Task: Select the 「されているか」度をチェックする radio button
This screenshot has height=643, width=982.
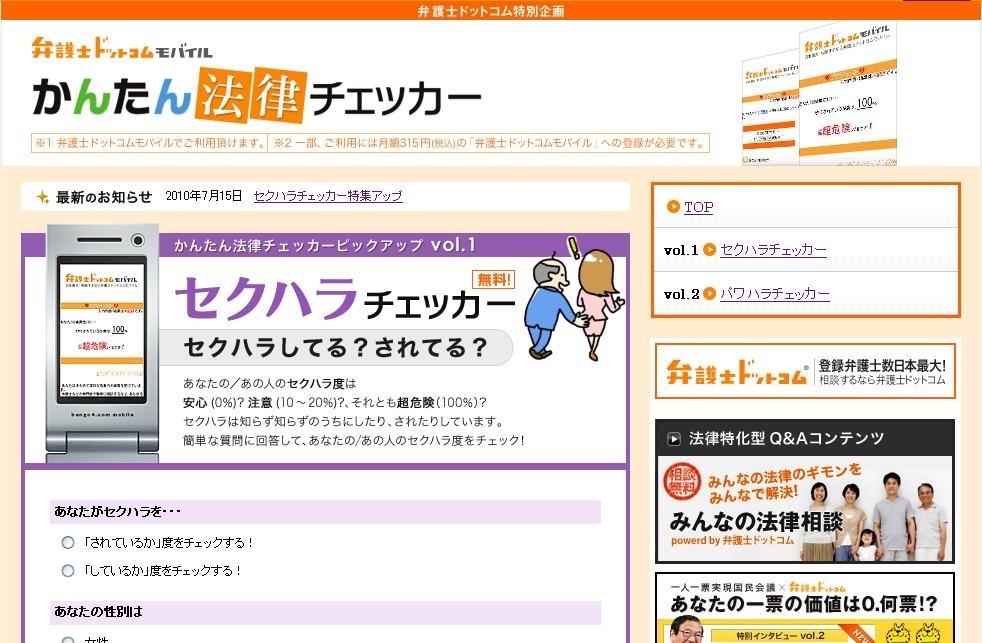Action: [68, 543]
